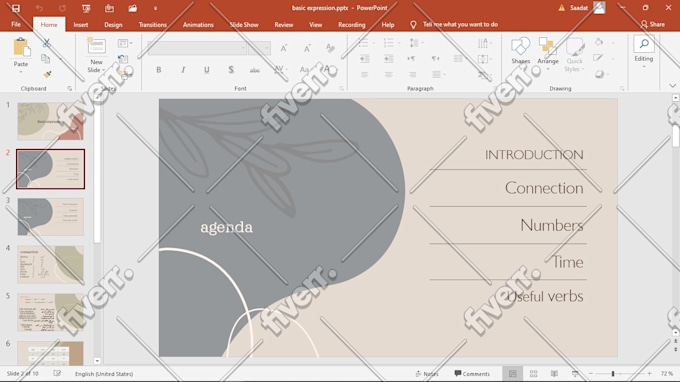Open Comments pane from status bar

coord(472,373)
